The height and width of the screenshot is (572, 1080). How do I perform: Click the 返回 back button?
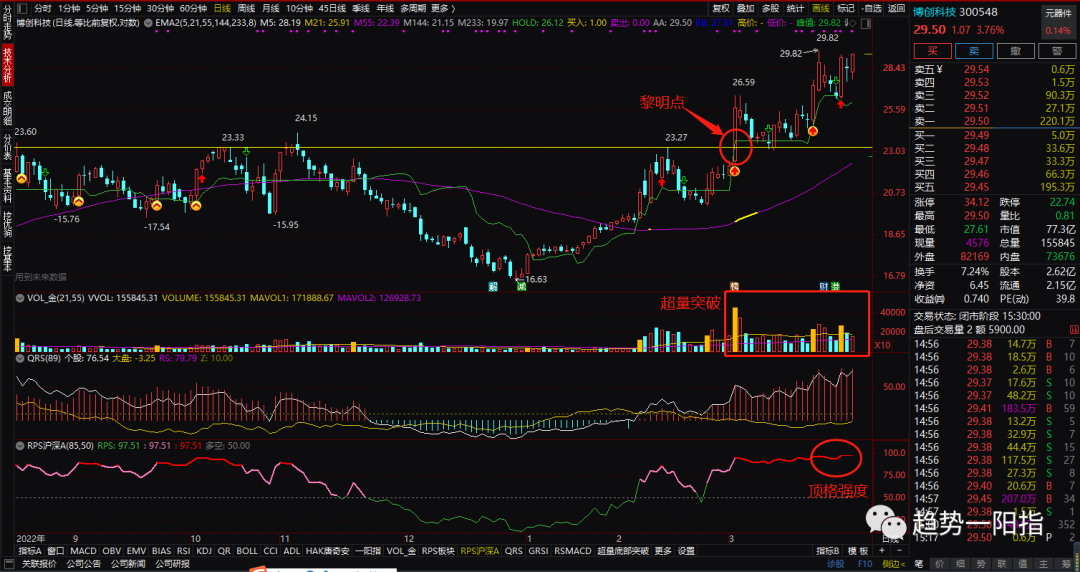coord(896,8)
